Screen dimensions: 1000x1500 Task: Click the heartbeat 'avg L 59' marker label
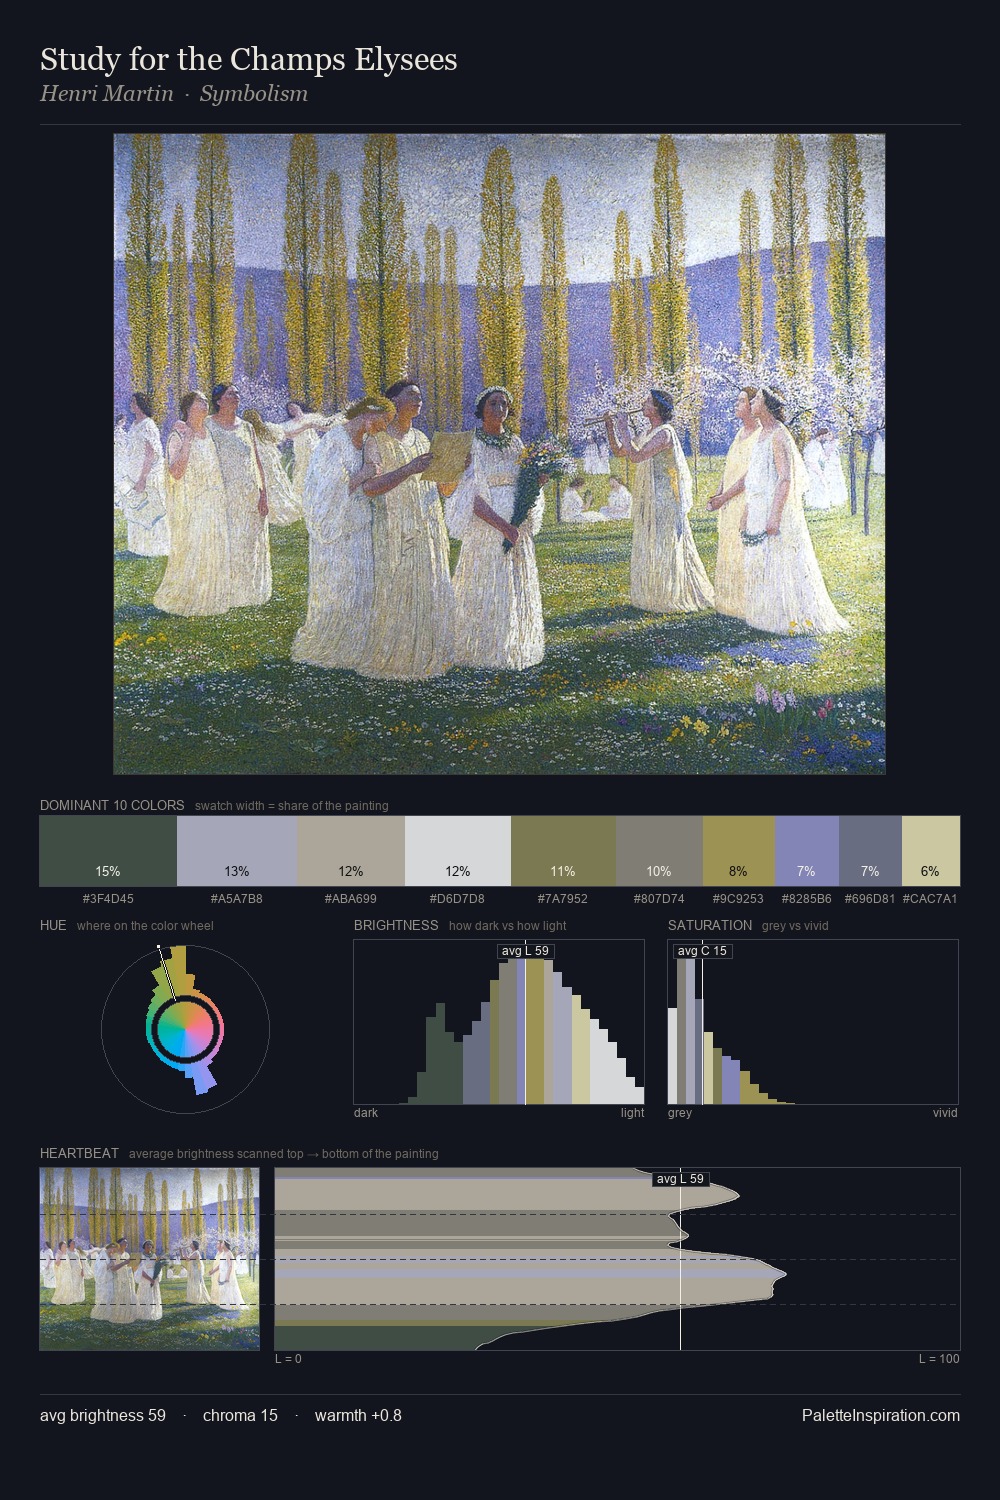click(x=680, y=1179)
